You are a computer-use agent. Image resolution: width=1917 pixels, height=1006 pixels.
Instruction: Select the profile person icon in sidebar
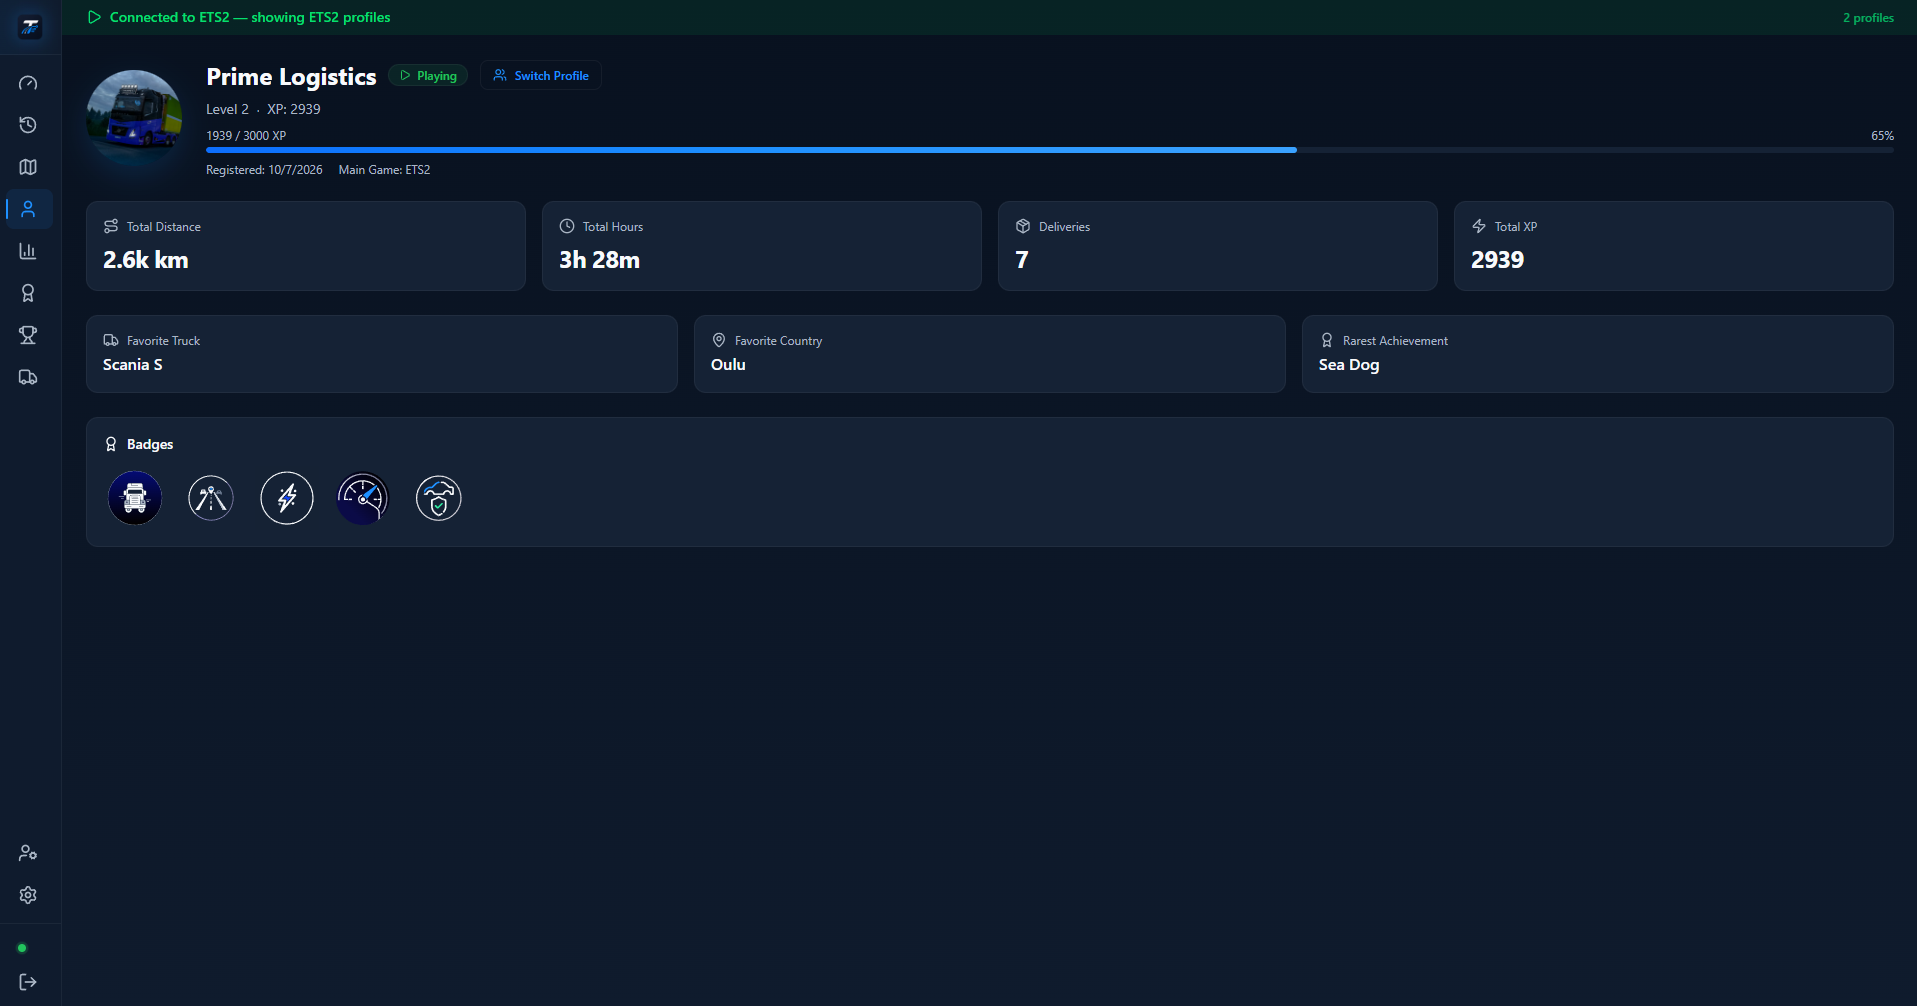[x=28, y=209]
